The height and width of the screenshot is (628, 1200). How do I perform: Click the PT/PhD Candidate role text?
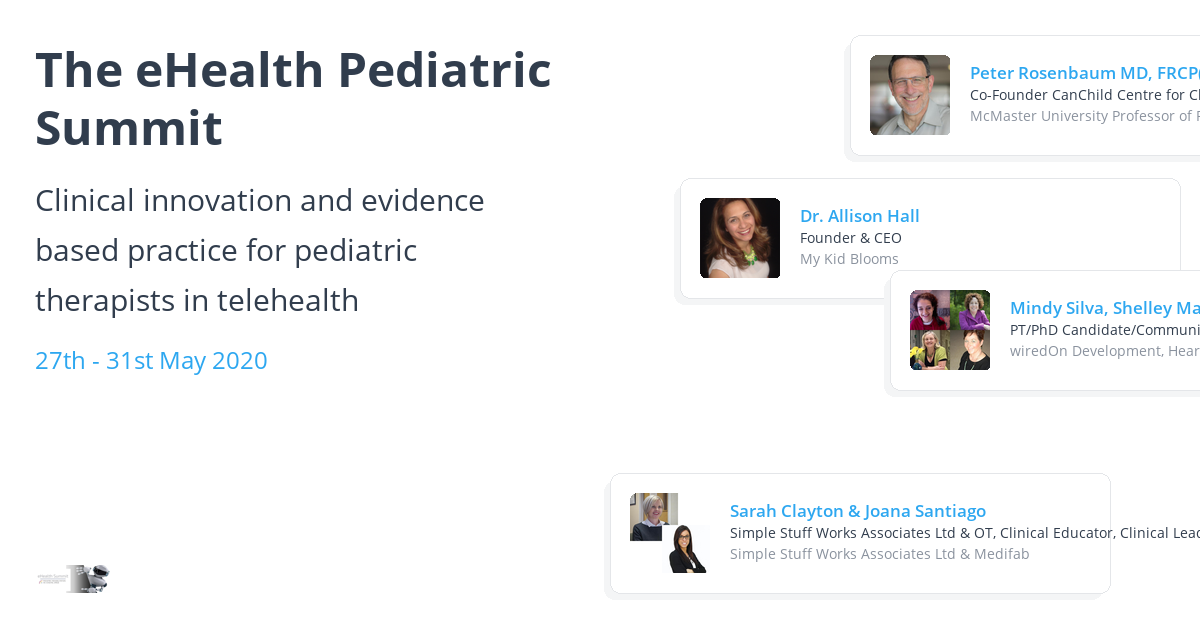pos(1105,330)
